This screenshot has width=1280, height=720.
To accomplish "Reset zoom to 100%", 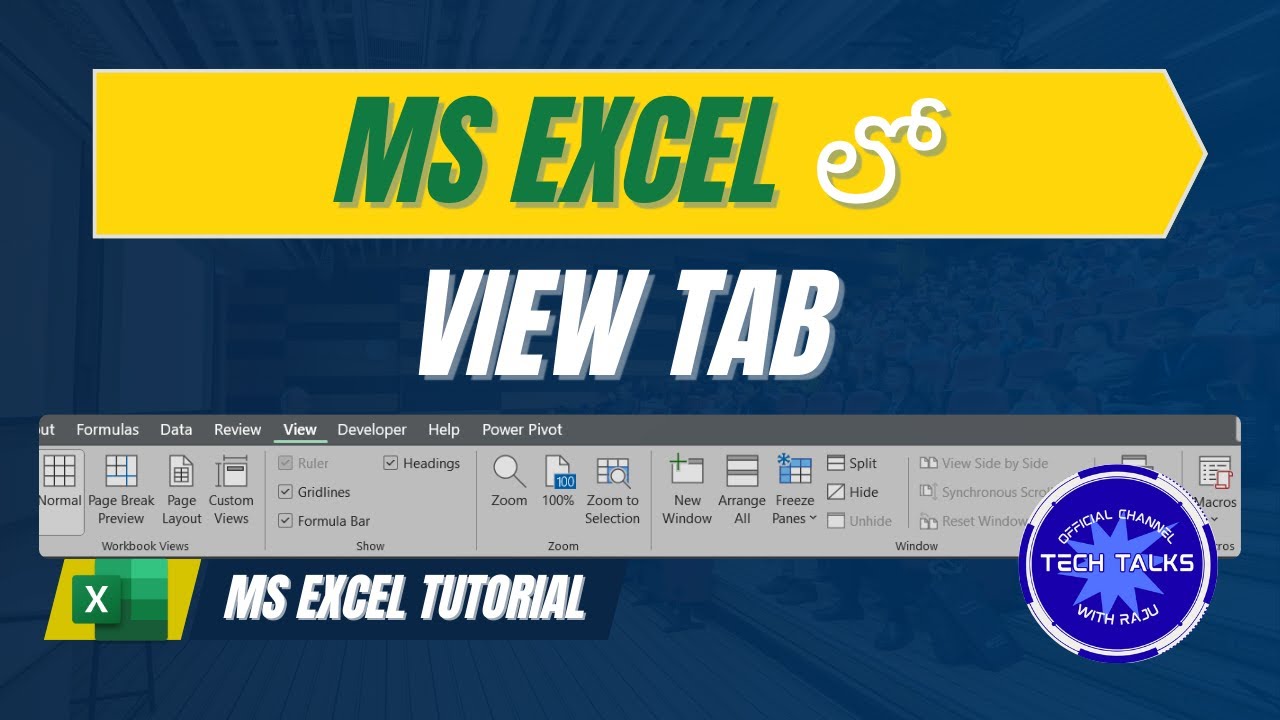I will click(558, 481).
